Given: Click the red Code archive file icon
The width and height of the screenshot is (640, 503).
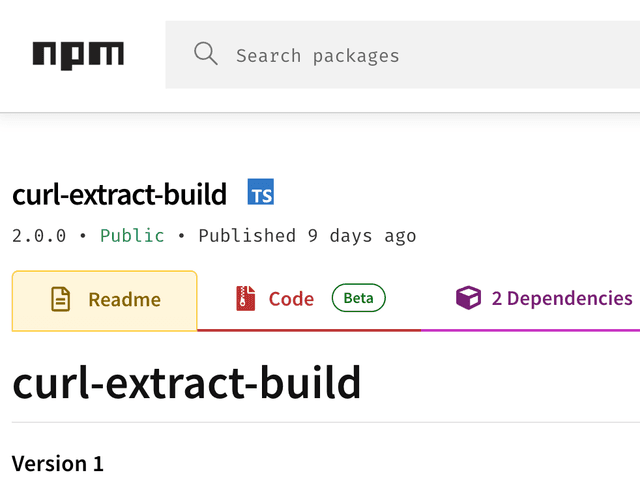Looking at the screenshot, I should pos(246,298).
